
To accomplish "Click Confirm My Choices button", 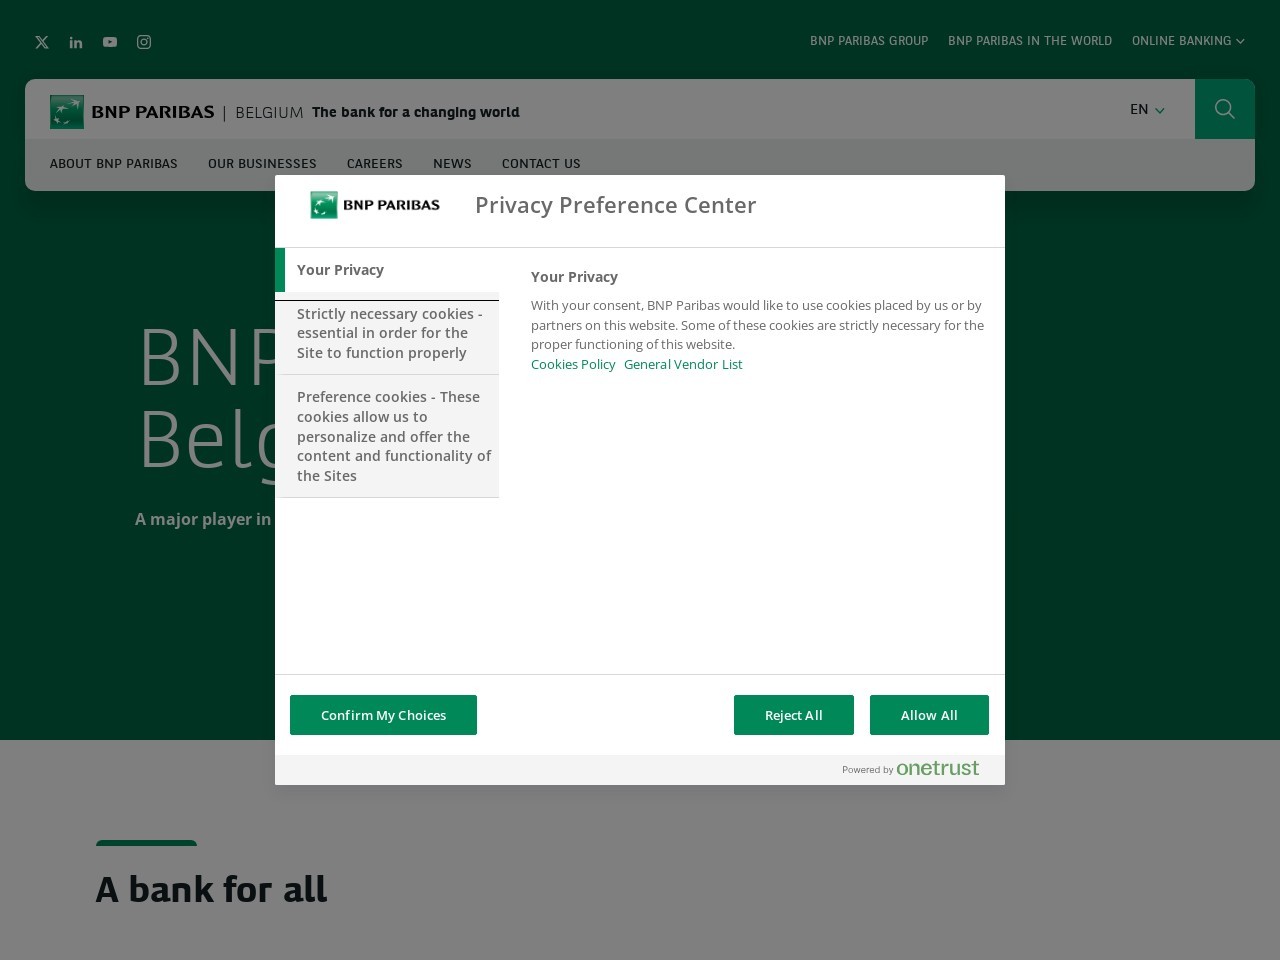I will (x=383, y=715).
